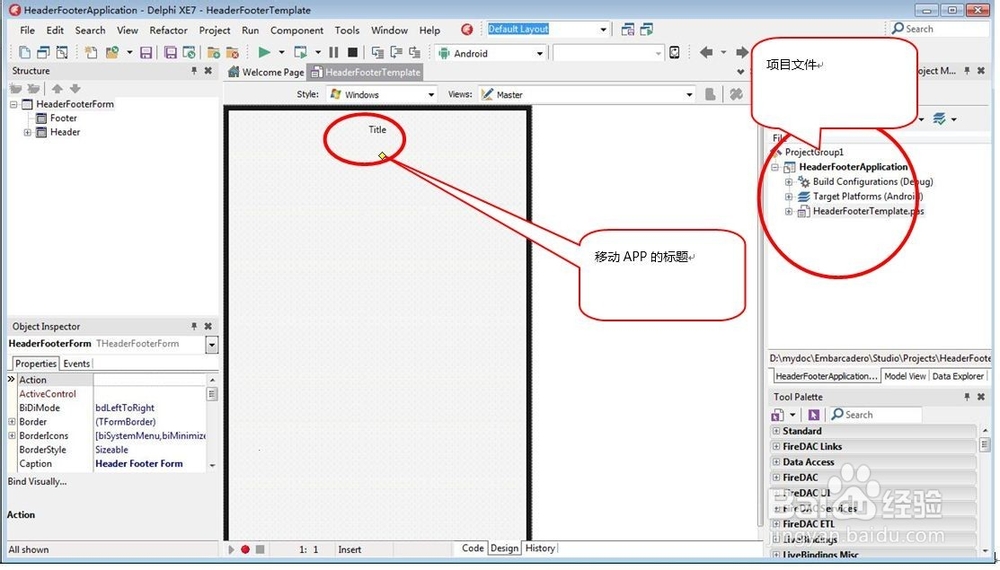Click the Run Without Debugging icon
The image size is (1000, 570).
[x=300, y=52]
